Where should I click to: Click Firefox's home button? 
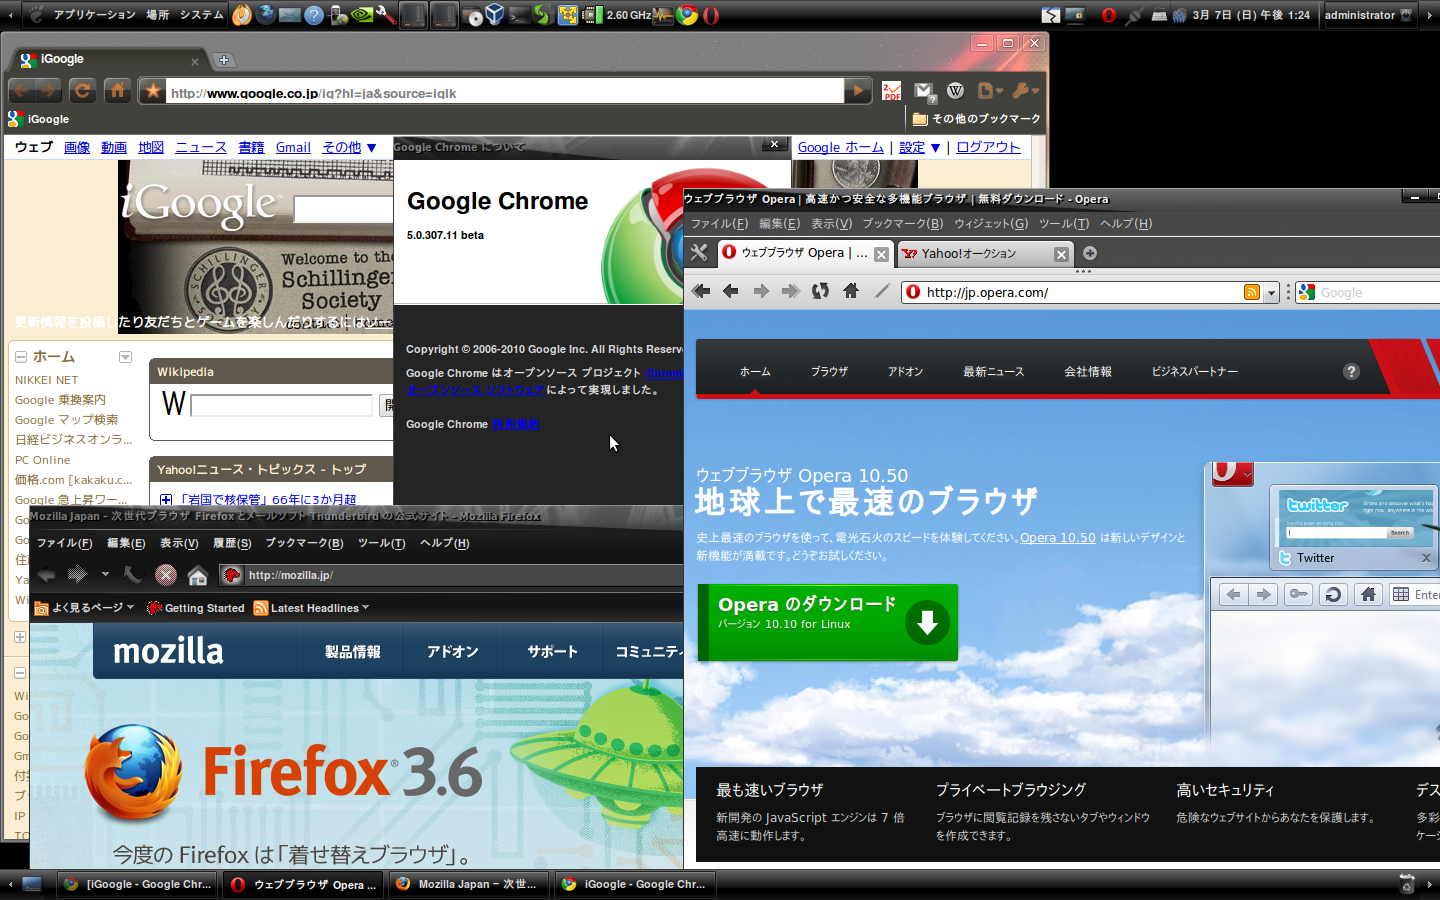pyautogui.click(x=198, y=575)
